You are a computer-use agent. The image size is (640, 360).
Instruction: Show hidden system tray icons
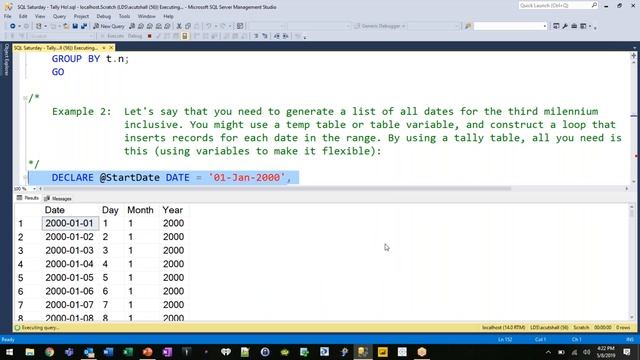pos(548,352)
